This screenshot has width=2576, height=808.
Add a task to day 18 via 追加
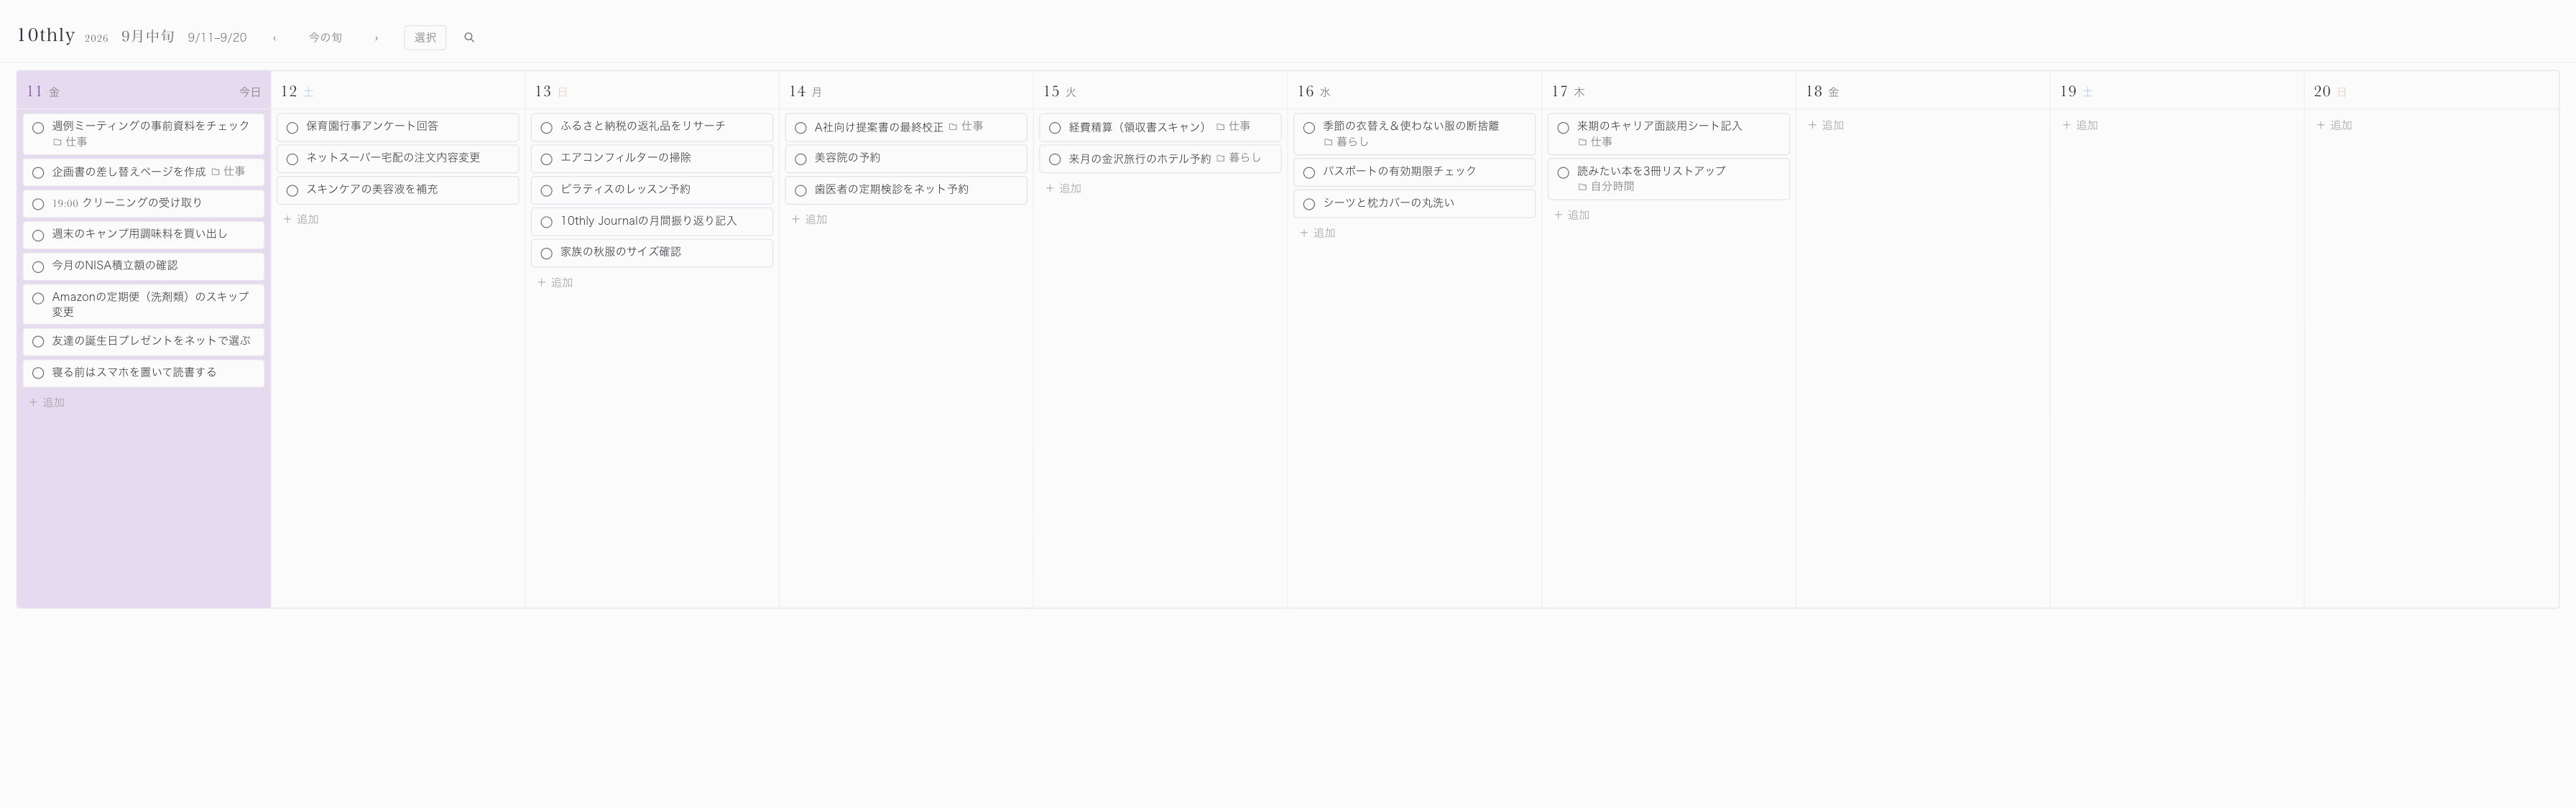tap(1826, 126)
